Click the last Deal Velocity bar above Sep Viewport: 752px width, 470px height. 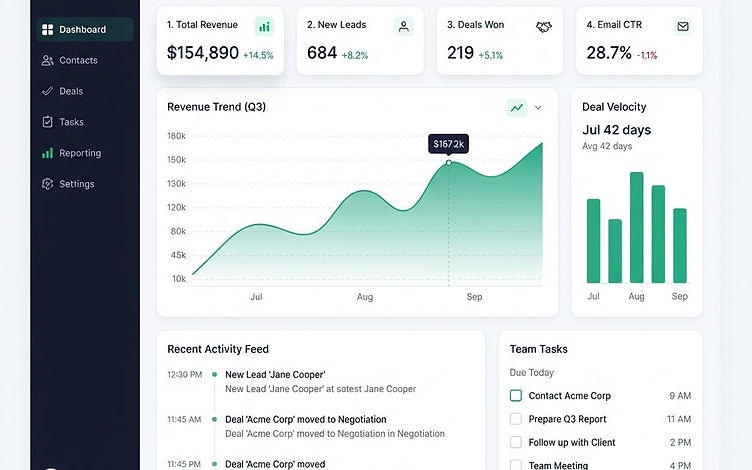tap(680, 246)
